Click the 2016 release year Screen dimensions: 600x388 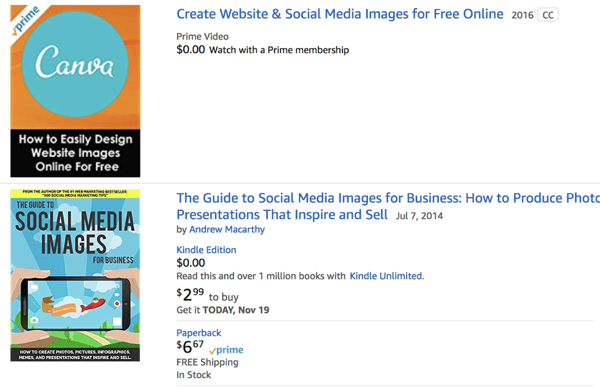[522, 15]
